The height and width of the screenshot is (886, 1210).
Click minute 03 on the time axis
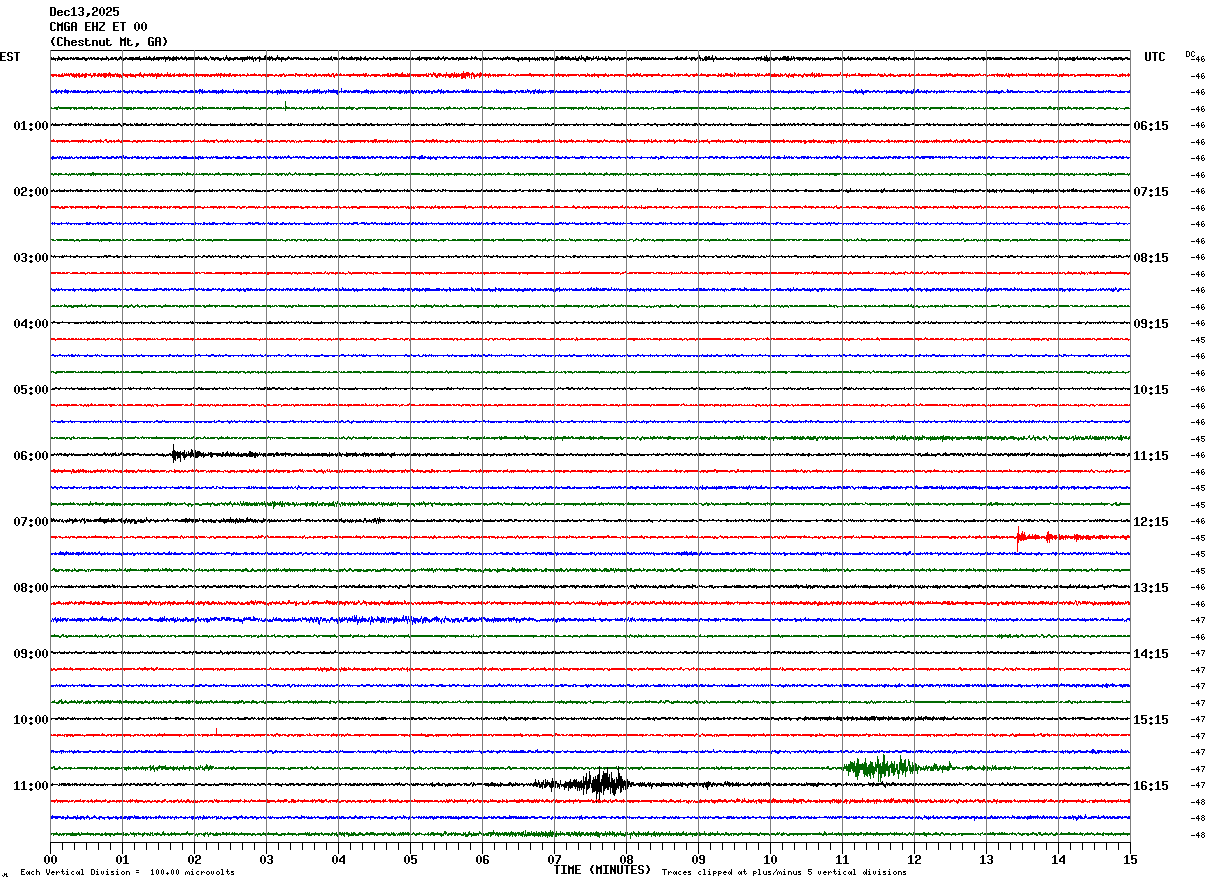click(x=266, y=859)
